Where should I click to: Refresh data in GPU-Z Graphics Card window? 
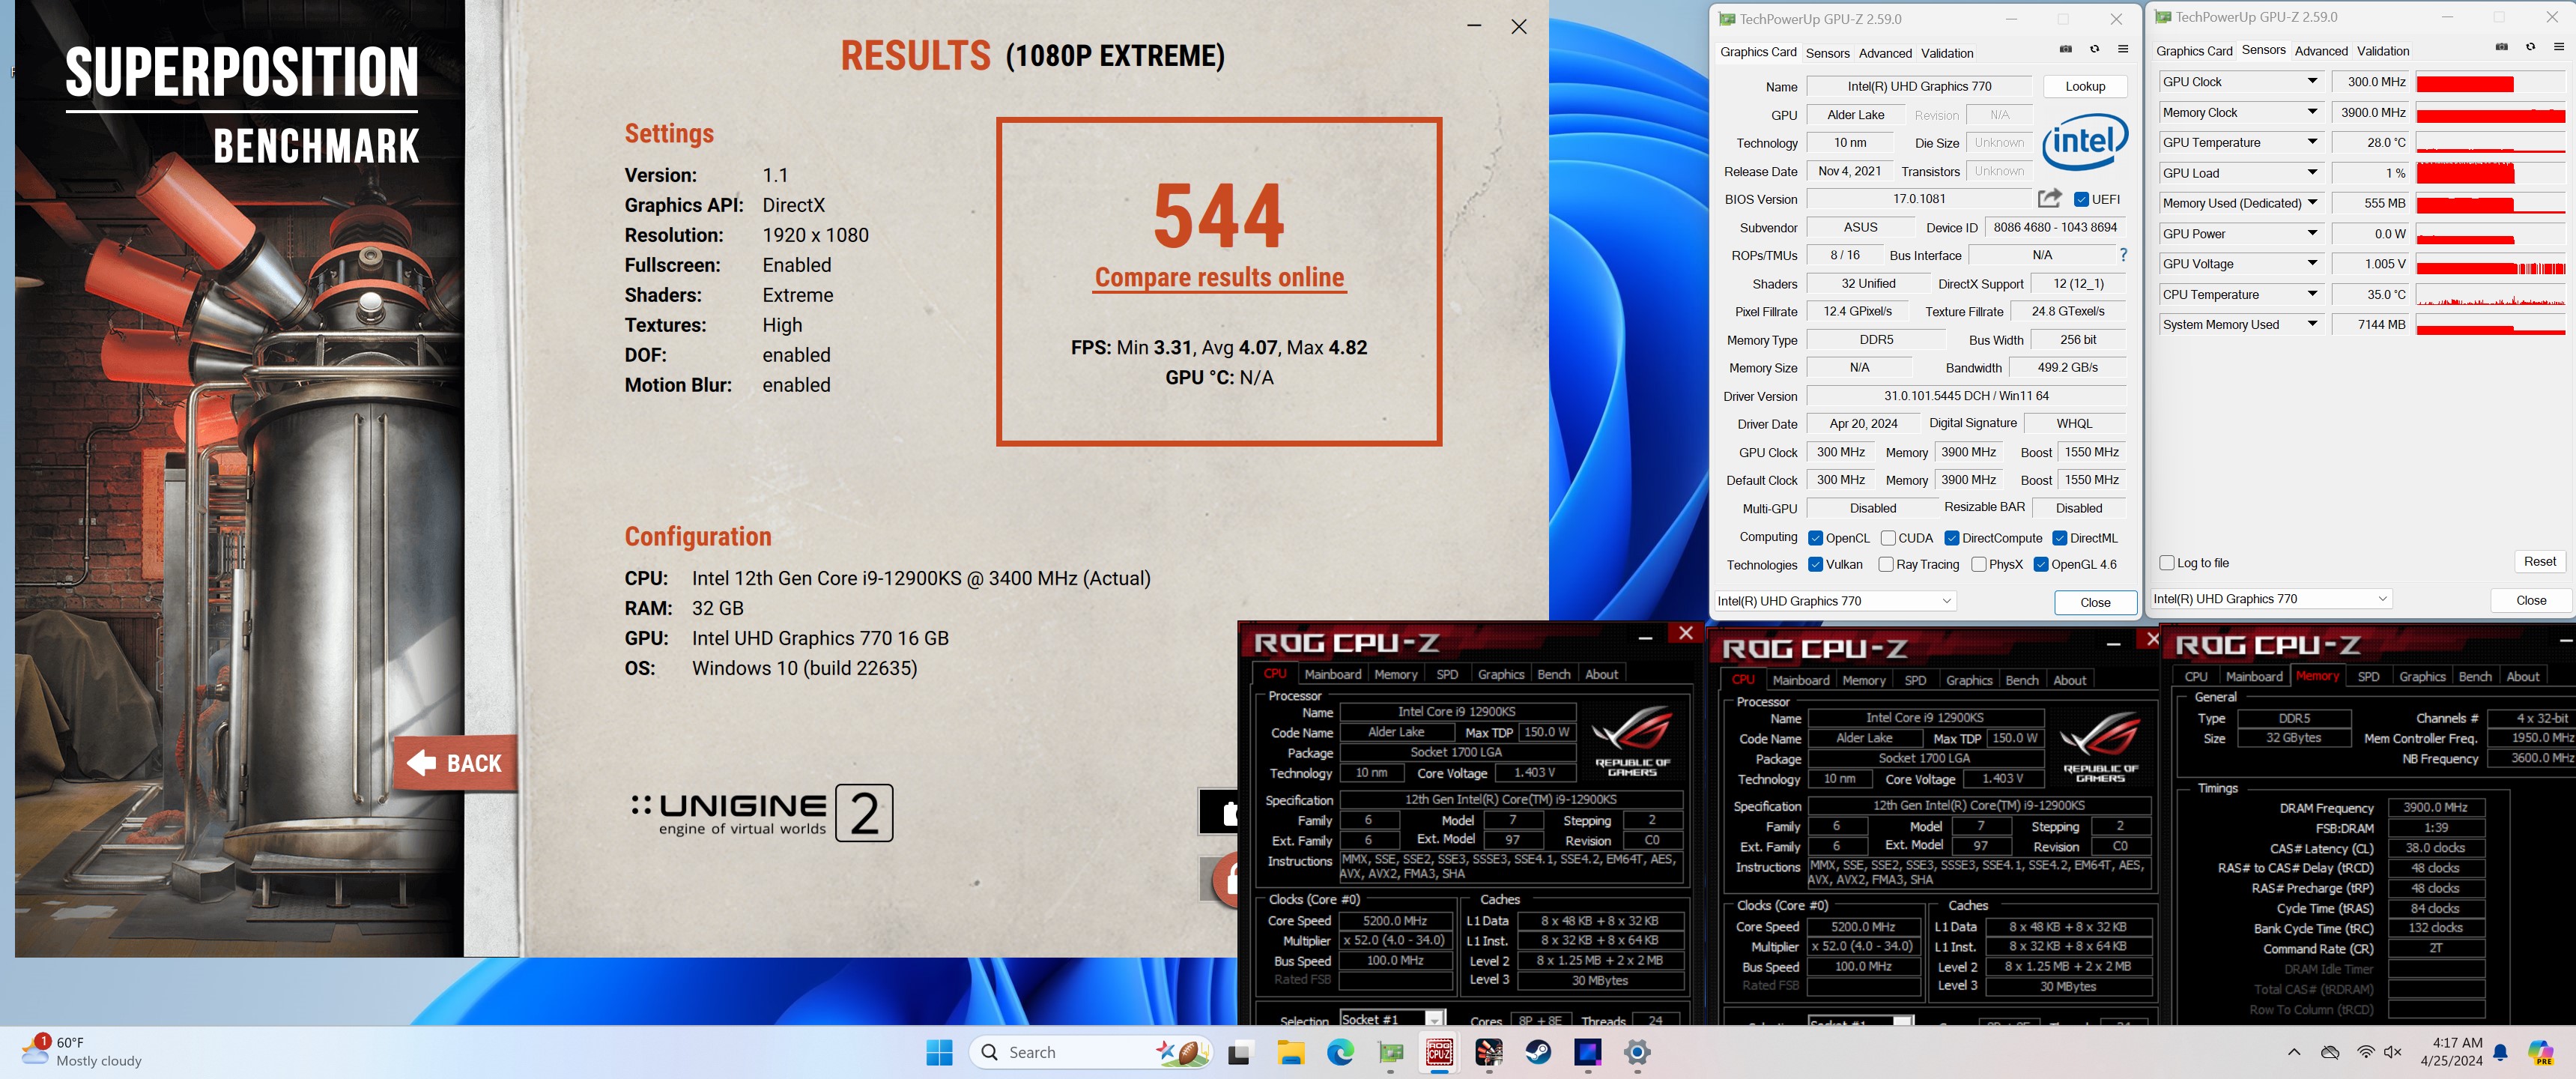click(2095, 49)
